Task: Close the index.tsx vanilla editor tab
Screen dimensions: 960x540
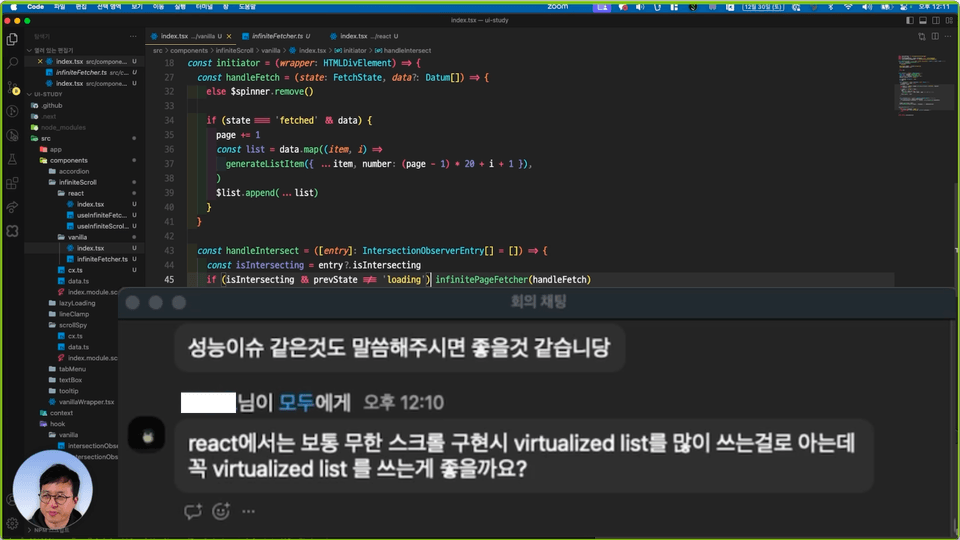Action: tap(228, 36)
